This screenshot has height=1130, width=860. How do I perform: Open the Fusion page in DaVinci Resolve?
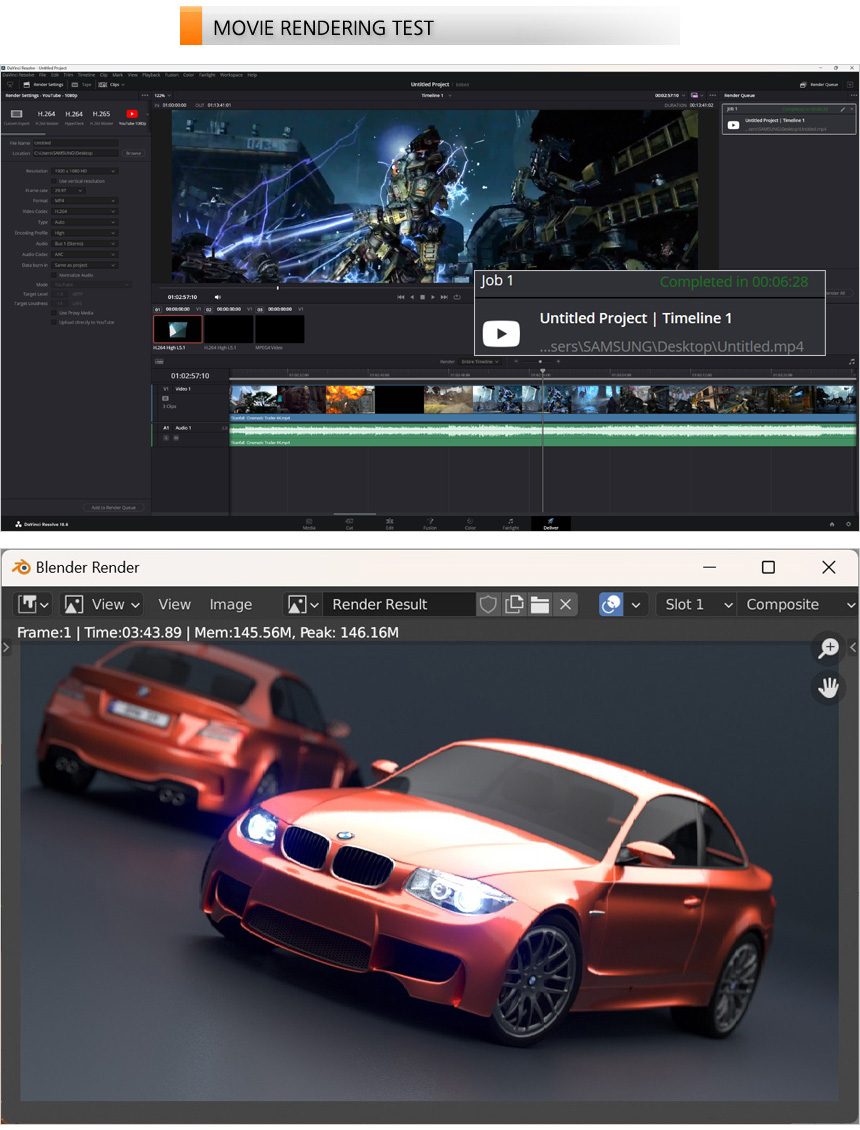coord(430,524)
